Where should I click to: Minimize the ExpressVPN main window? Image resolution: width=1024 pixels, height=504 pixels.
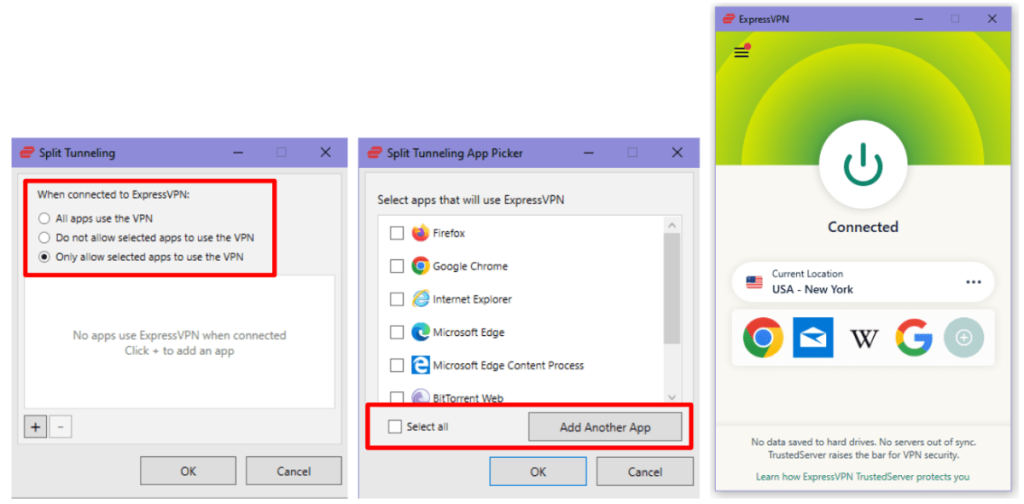920,19
